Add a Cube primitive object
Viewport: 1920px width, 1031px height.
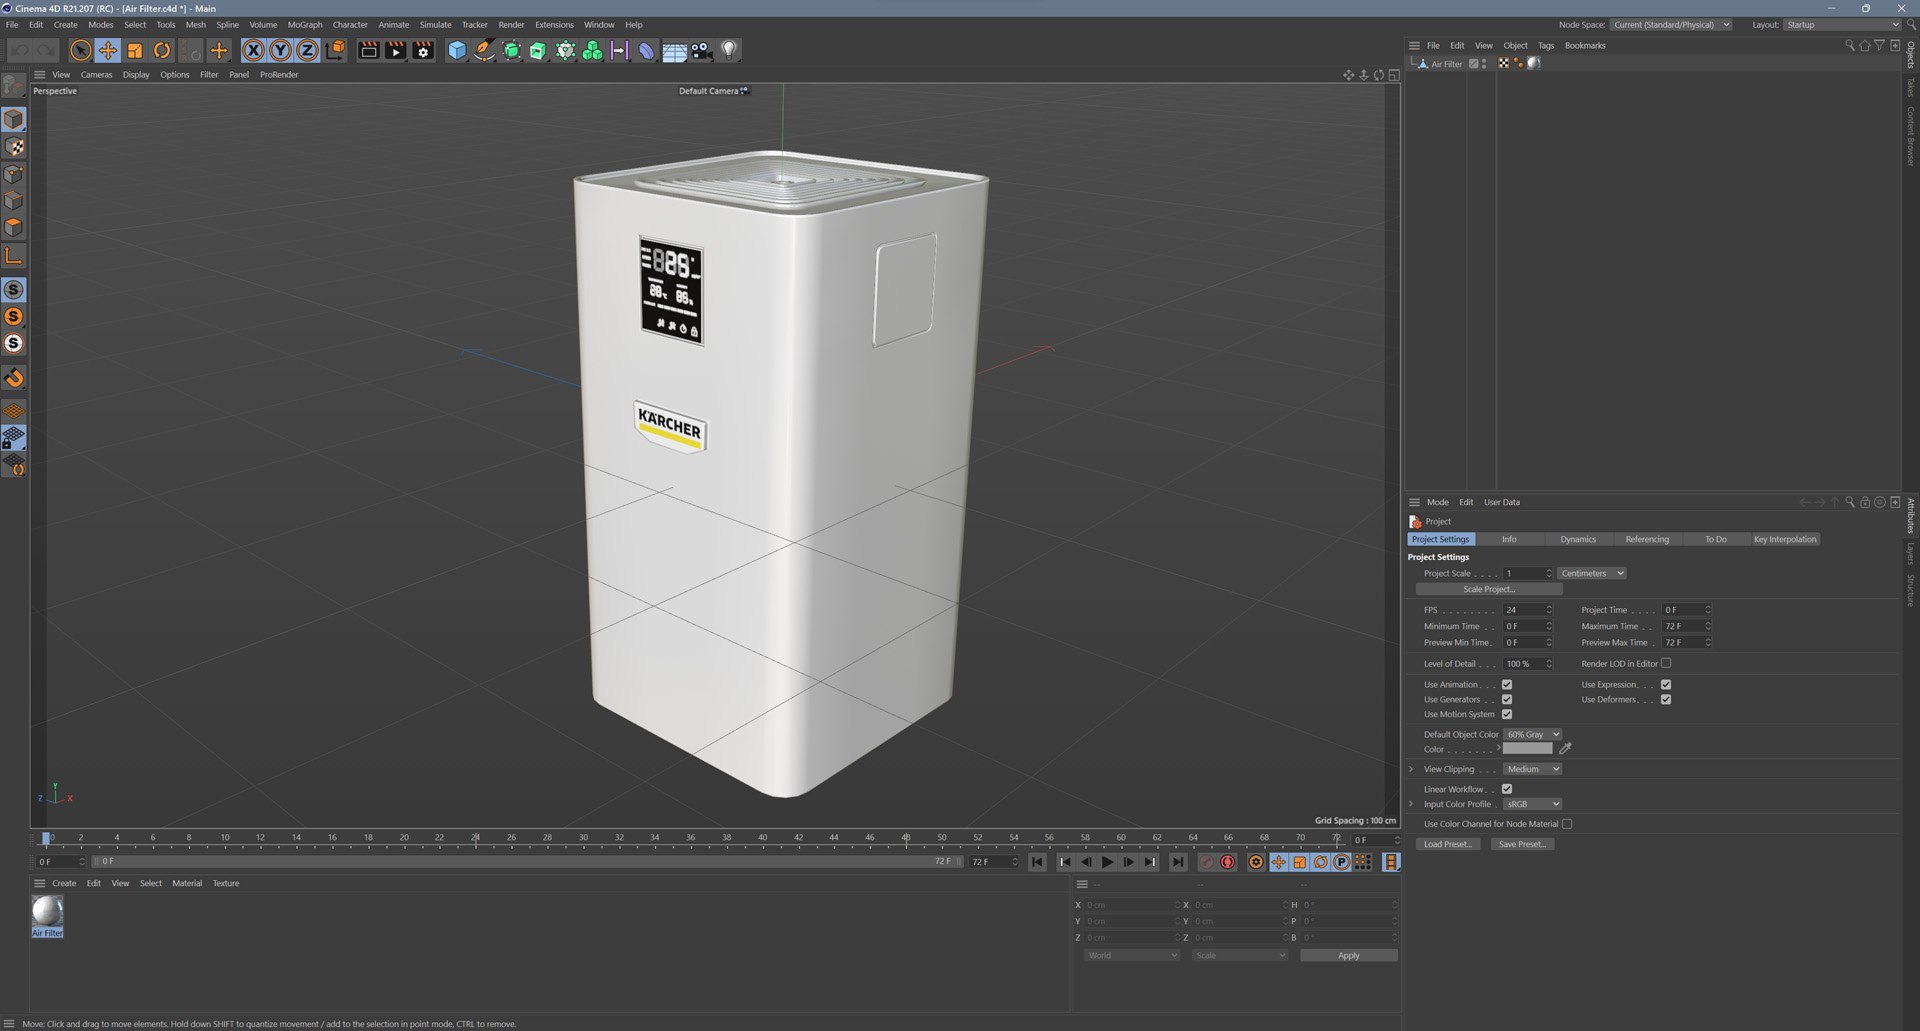coord(457,50)
